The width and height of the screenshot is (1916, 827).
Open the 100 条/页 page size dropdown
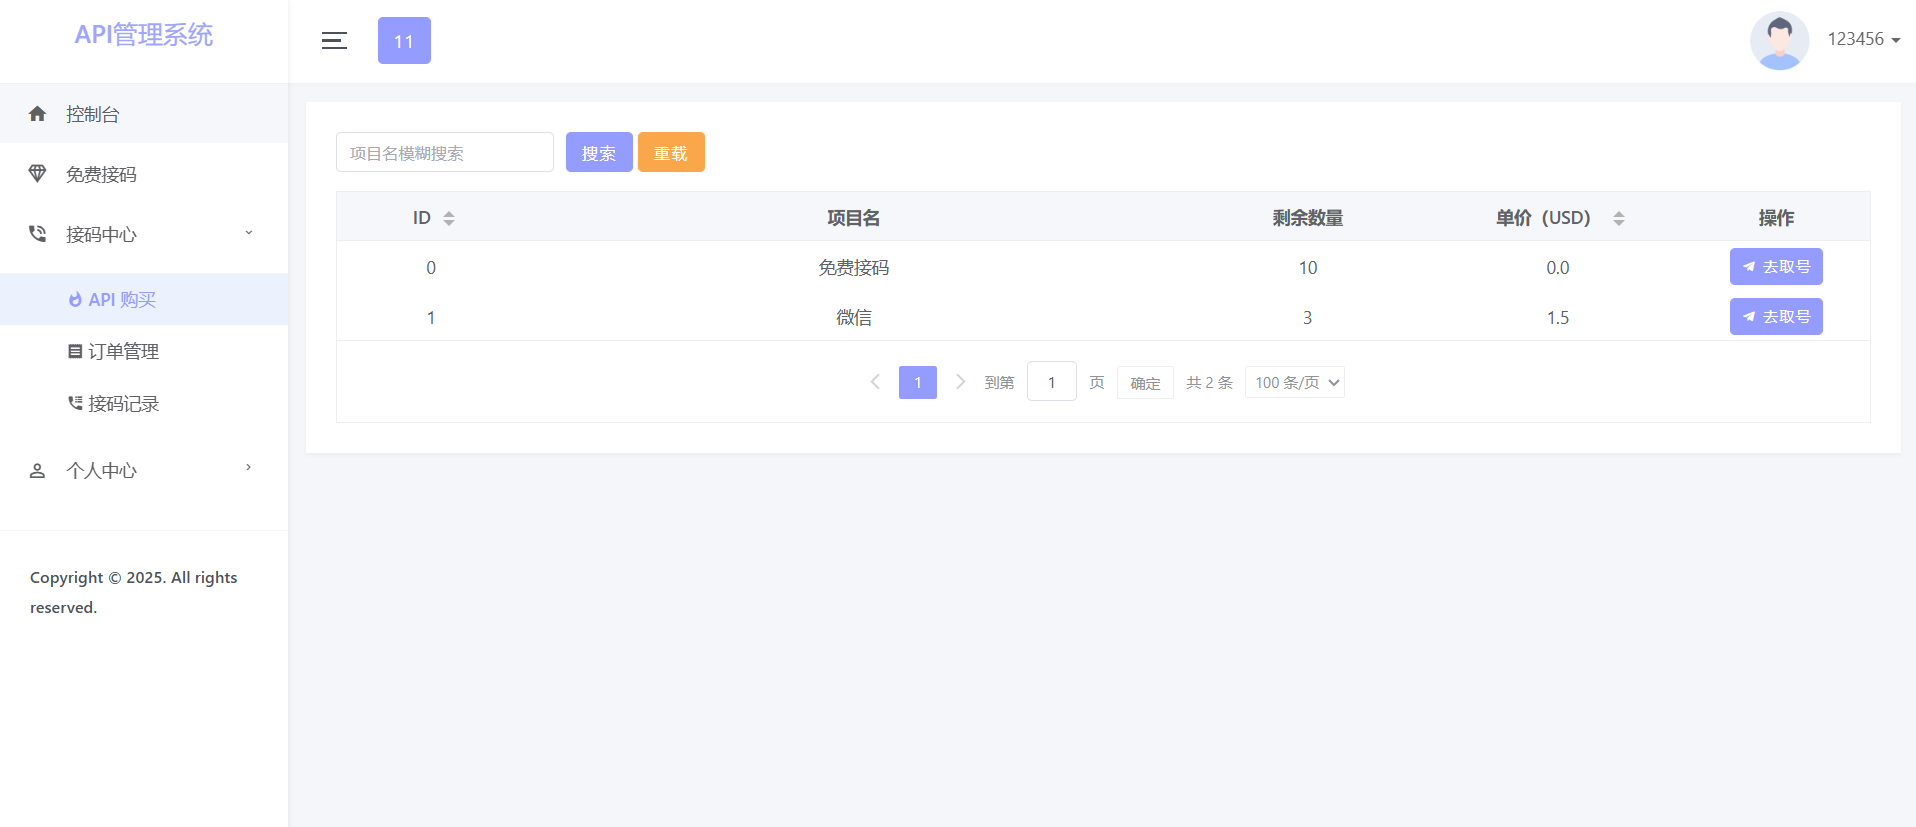tap(1294, 382)
